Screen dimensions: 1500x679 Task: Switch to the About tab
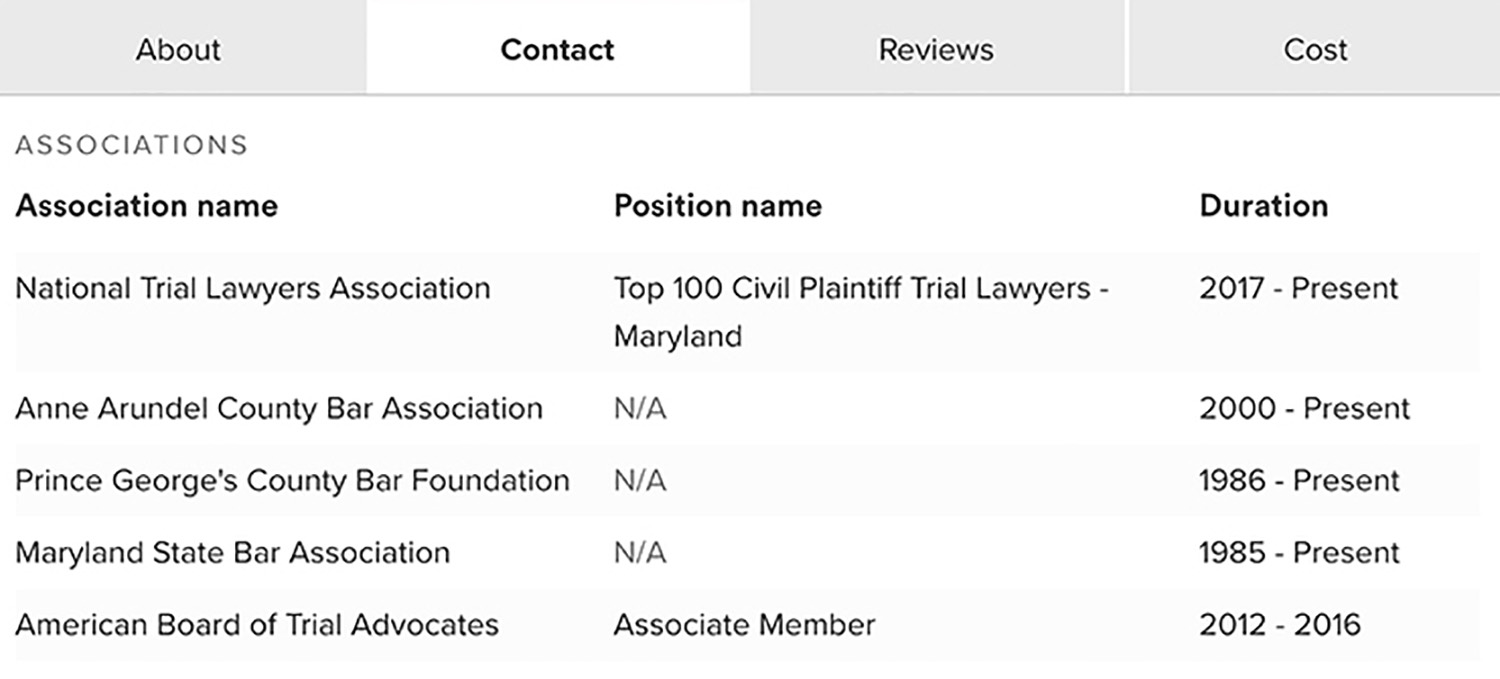tap(178, 49)
